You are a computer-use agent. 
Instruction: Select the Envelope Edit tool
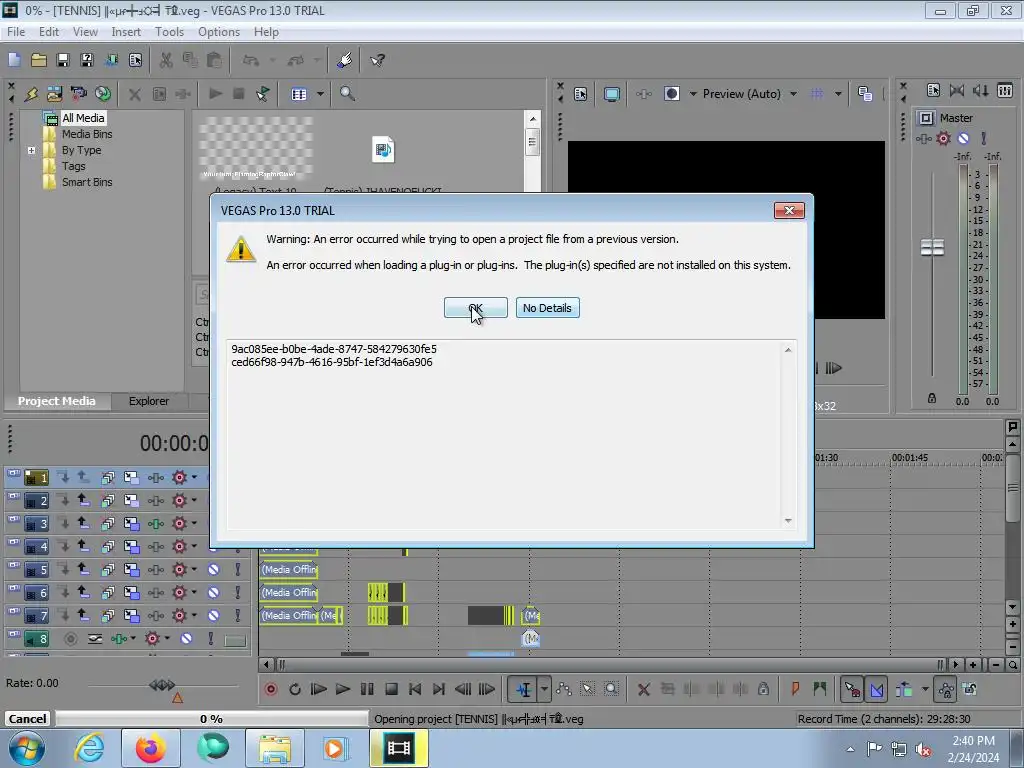tap(564, 689)
